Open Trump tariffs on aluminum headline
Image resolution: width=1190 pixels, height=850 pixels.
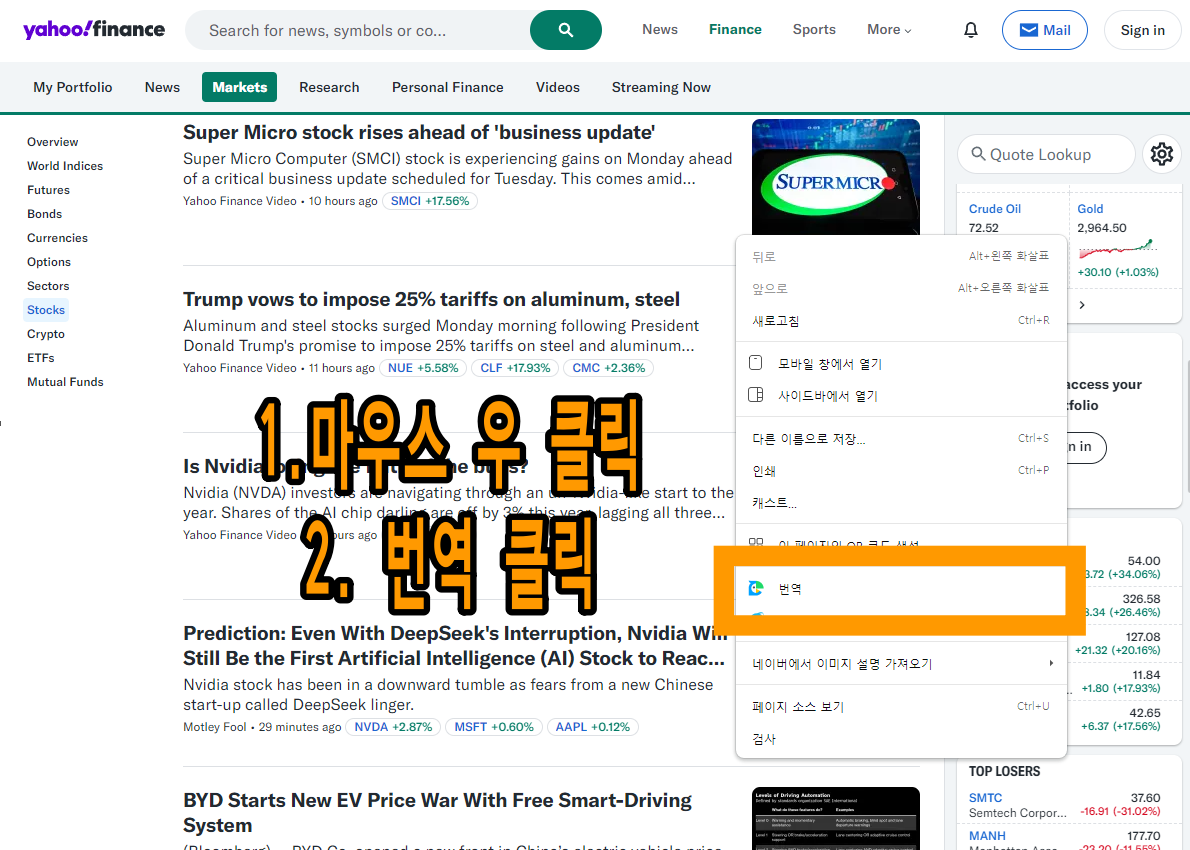[431, 299]
